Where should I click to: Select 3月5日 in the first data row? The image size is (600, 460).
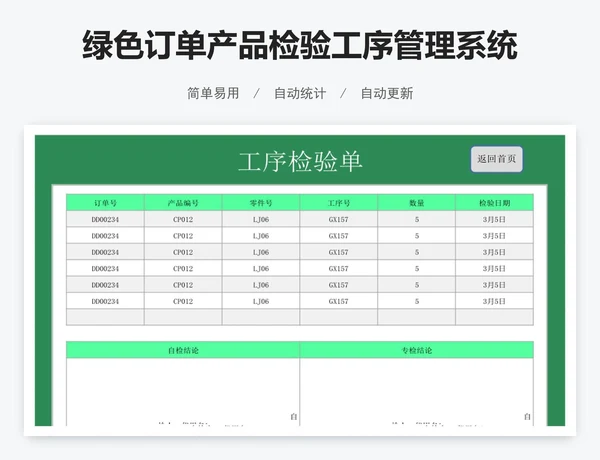click(494, 220)
